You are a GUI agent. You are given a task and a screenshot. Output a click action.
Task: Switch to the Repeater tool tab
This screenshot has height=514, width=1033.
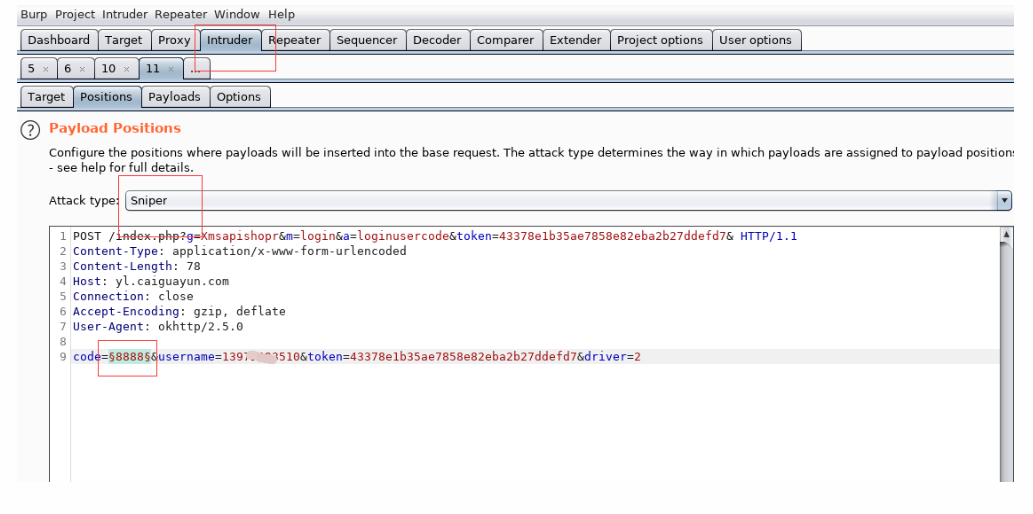294,40
